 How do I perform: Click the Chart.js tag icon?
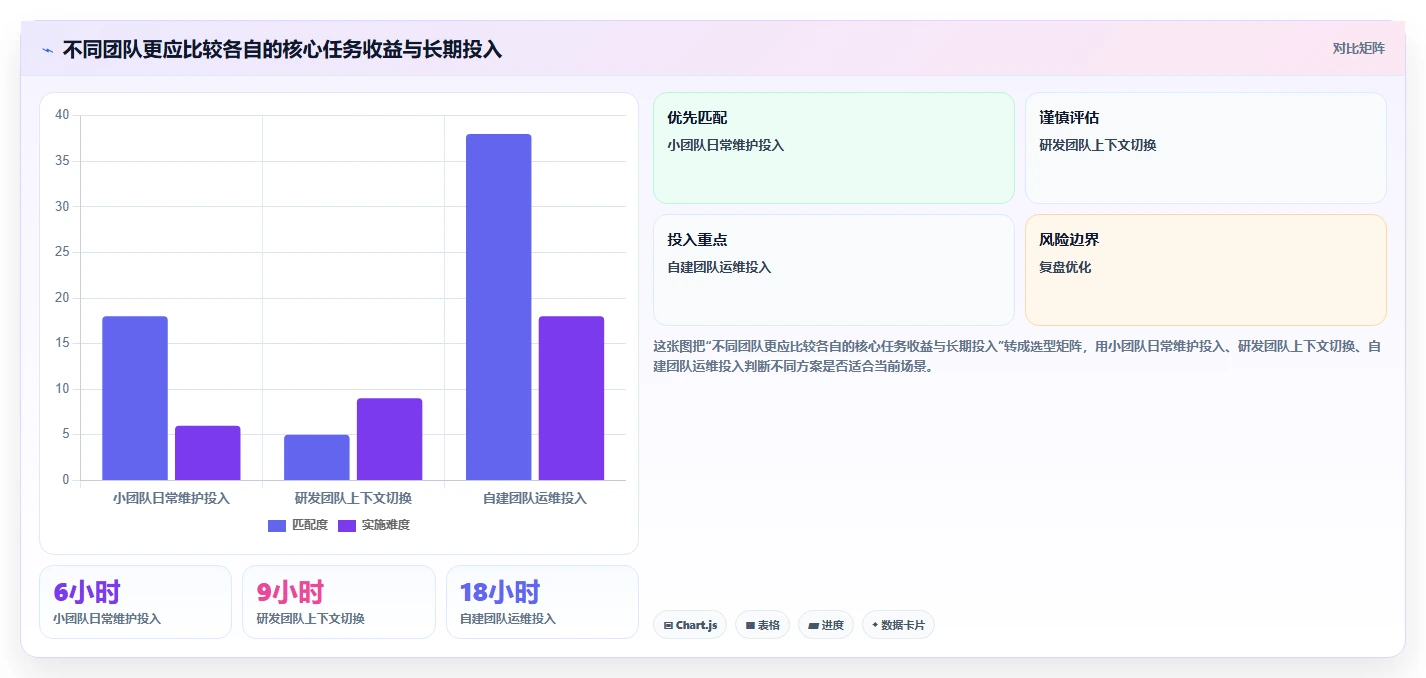click(x=668, y=626)
